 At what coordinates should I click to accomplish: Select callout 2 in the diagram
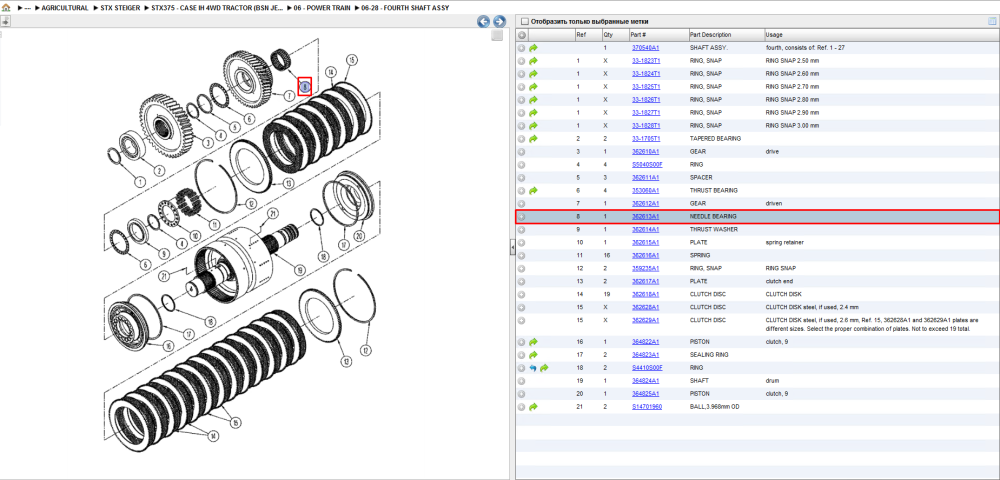click(159, 170)
